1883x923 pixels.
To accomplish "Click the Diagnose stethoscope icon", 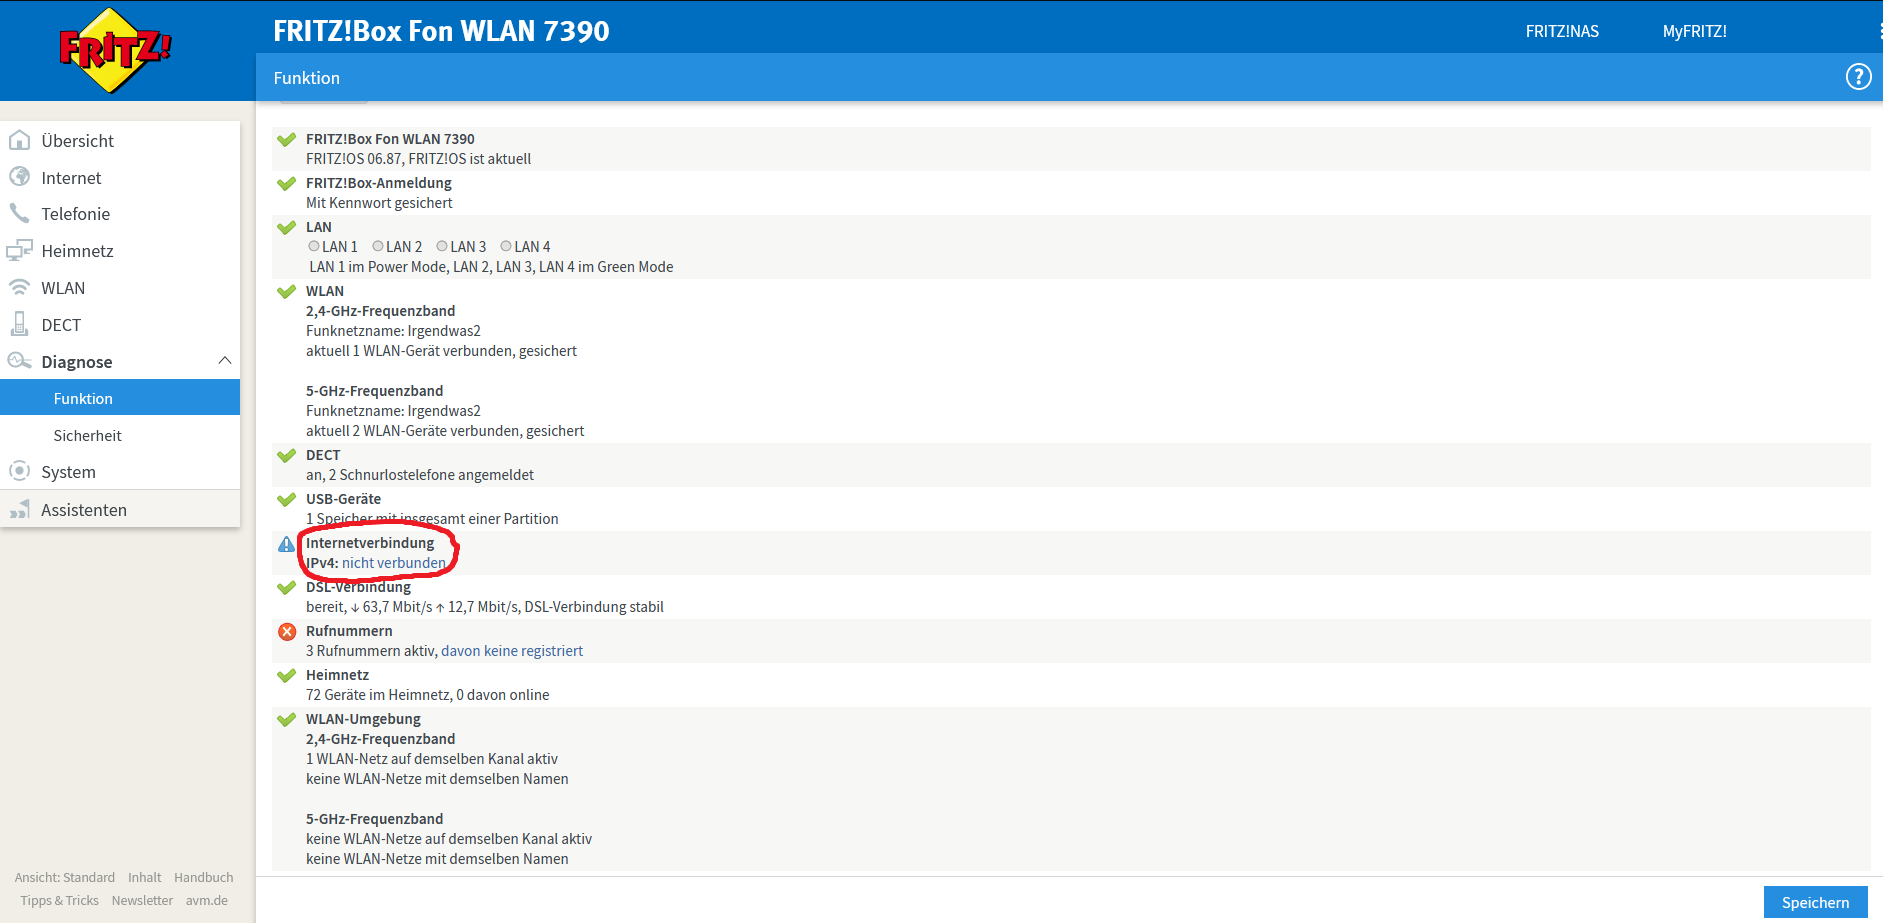I will tap(19, 361).
